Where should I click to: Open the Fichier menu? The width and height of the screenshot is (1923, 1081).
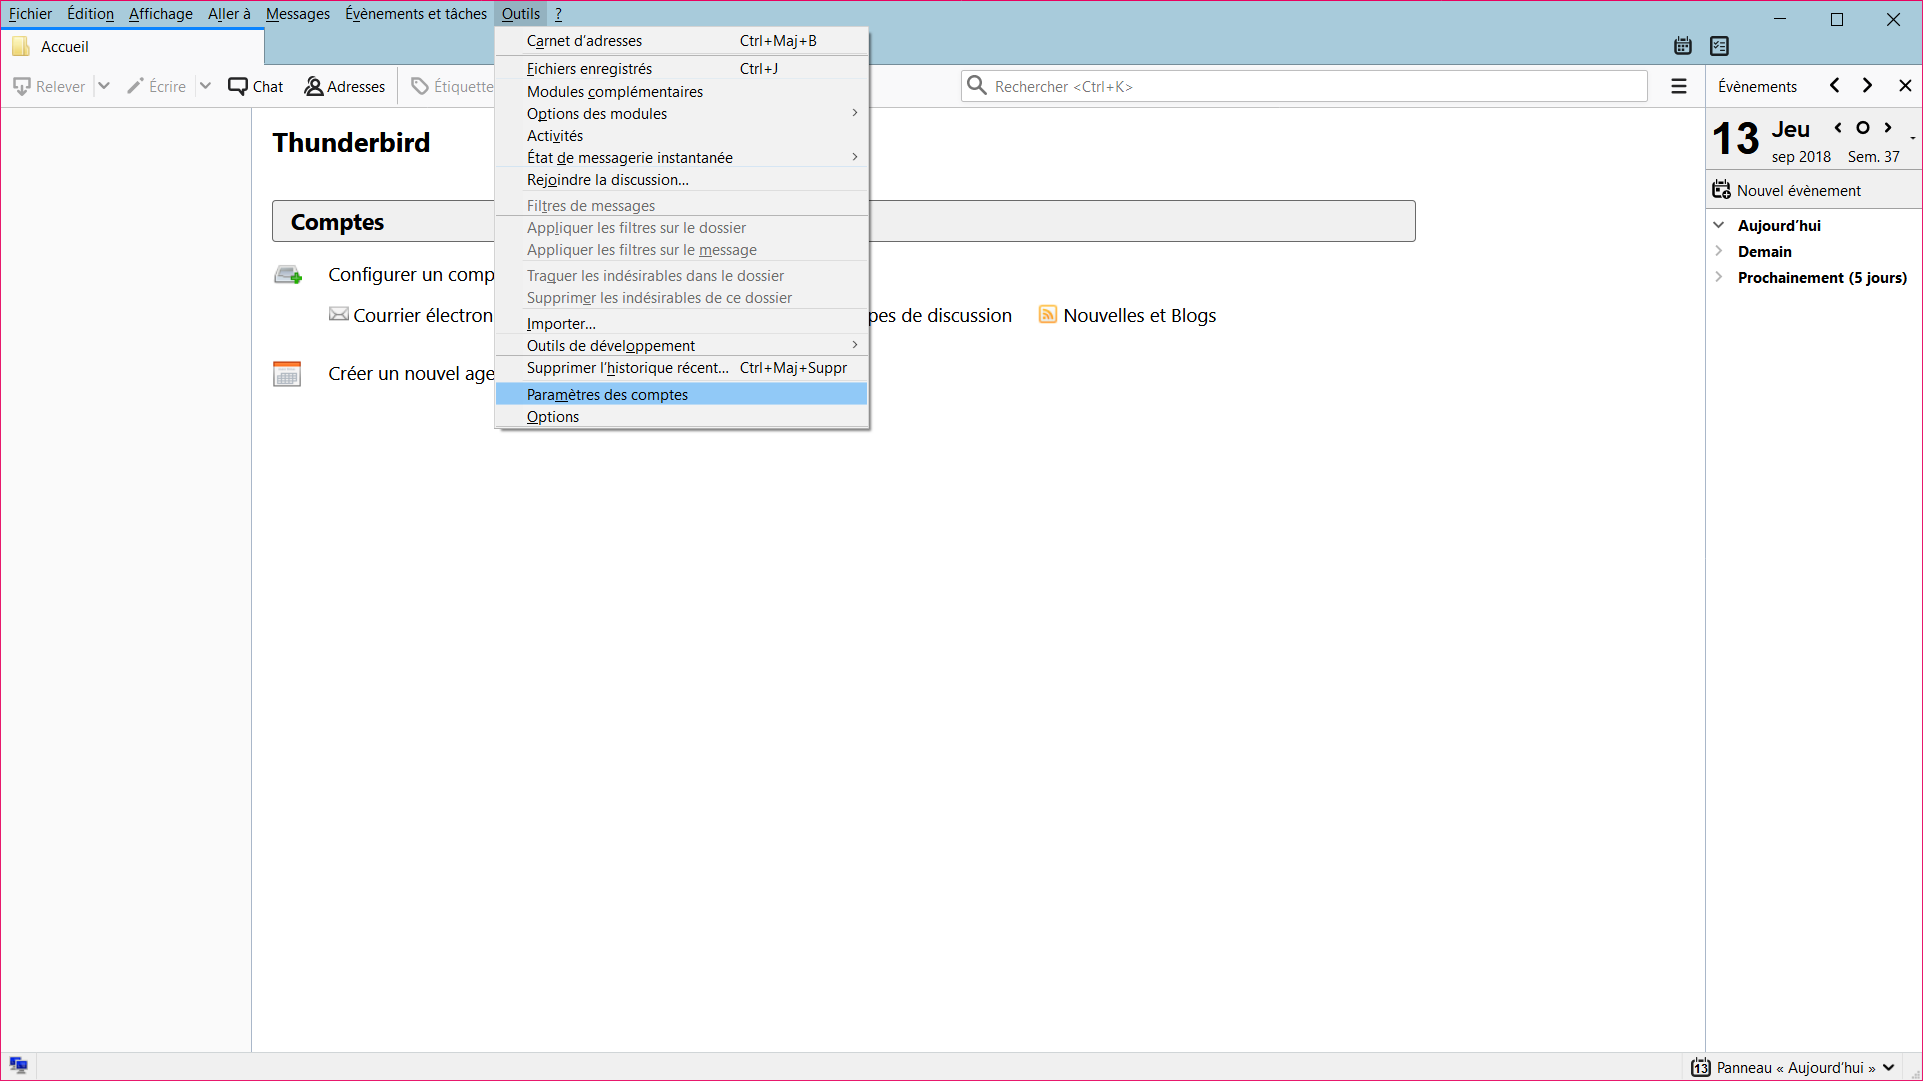pos(30,14)
